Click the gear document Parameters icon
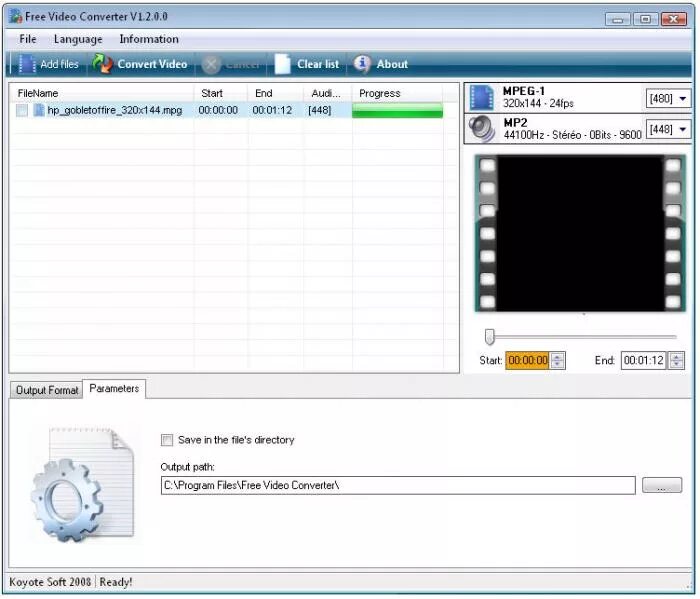 (x=83, y=486)
